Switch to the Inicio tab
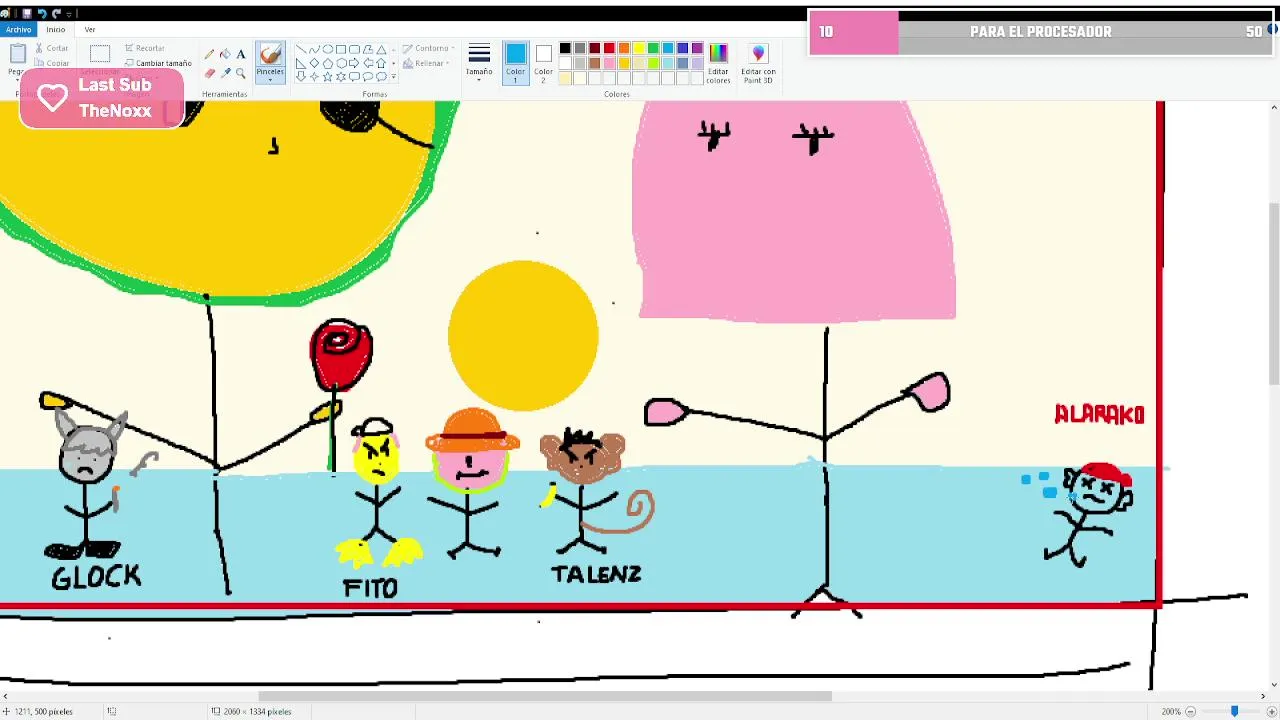The width and height of the screenshot is (1280, 720). 56,29
